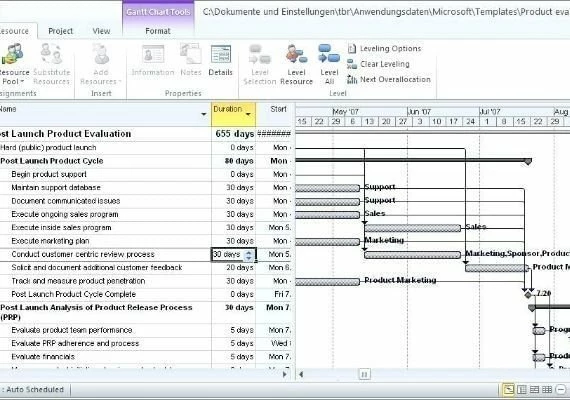
Task: Click the Add Resources icon
Action: click(x=101, y=65)
